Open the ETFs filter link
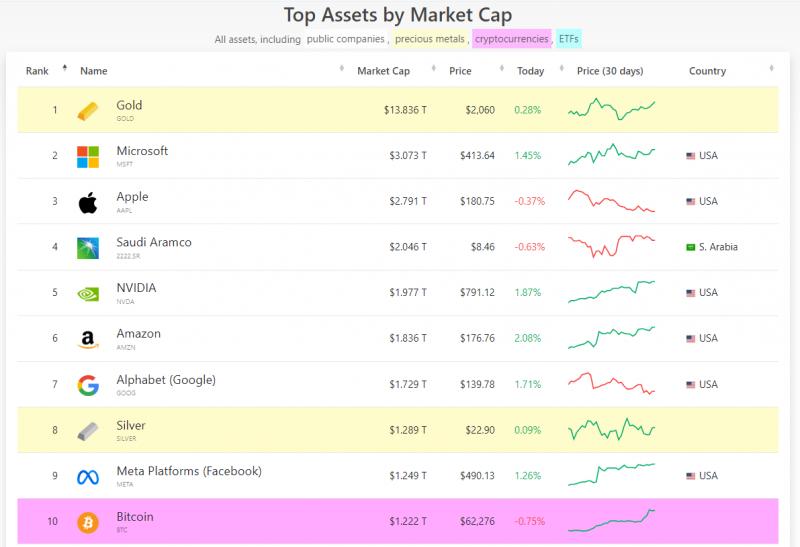800x547 pixels. coord(568,39)
